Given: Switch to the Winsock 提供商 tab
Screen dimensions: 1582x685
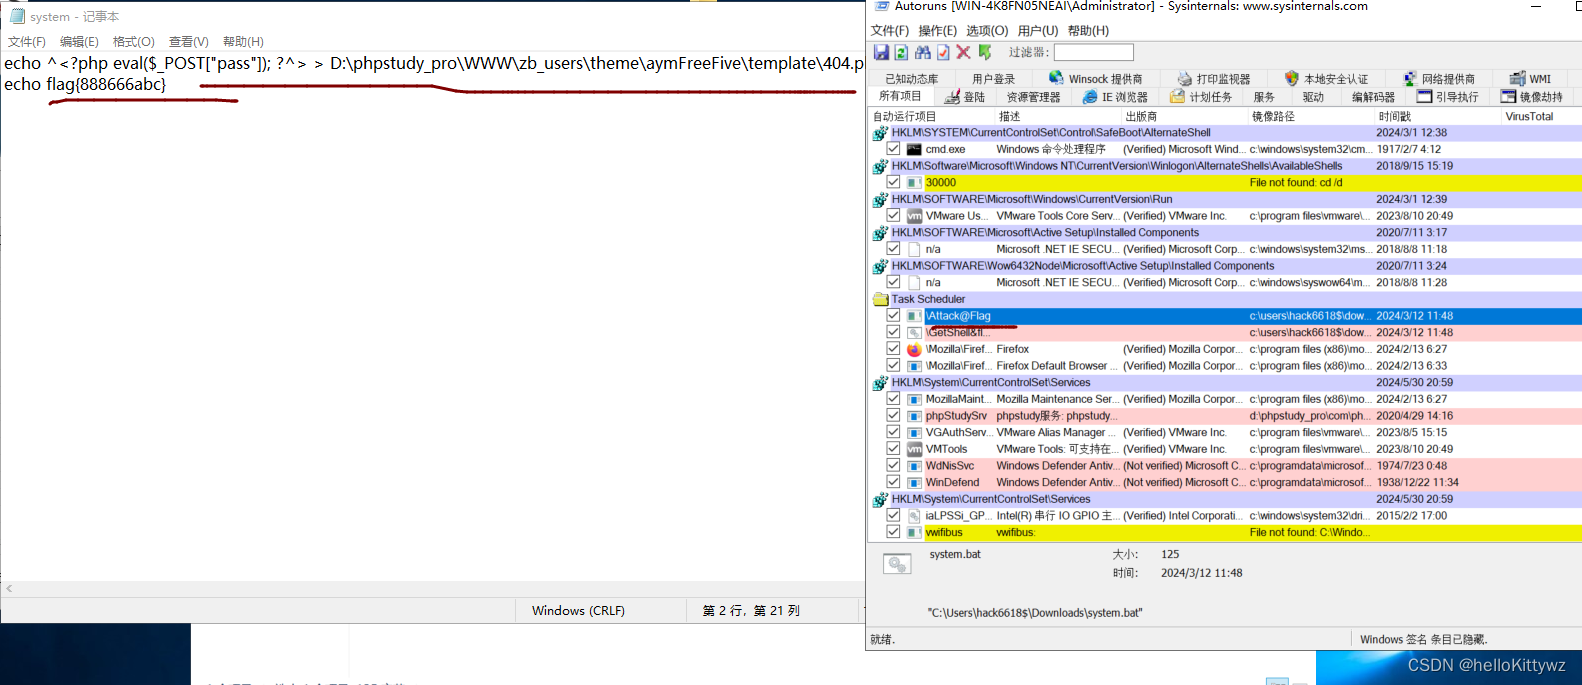Looking at the screenshot, I should (1096, 79).
